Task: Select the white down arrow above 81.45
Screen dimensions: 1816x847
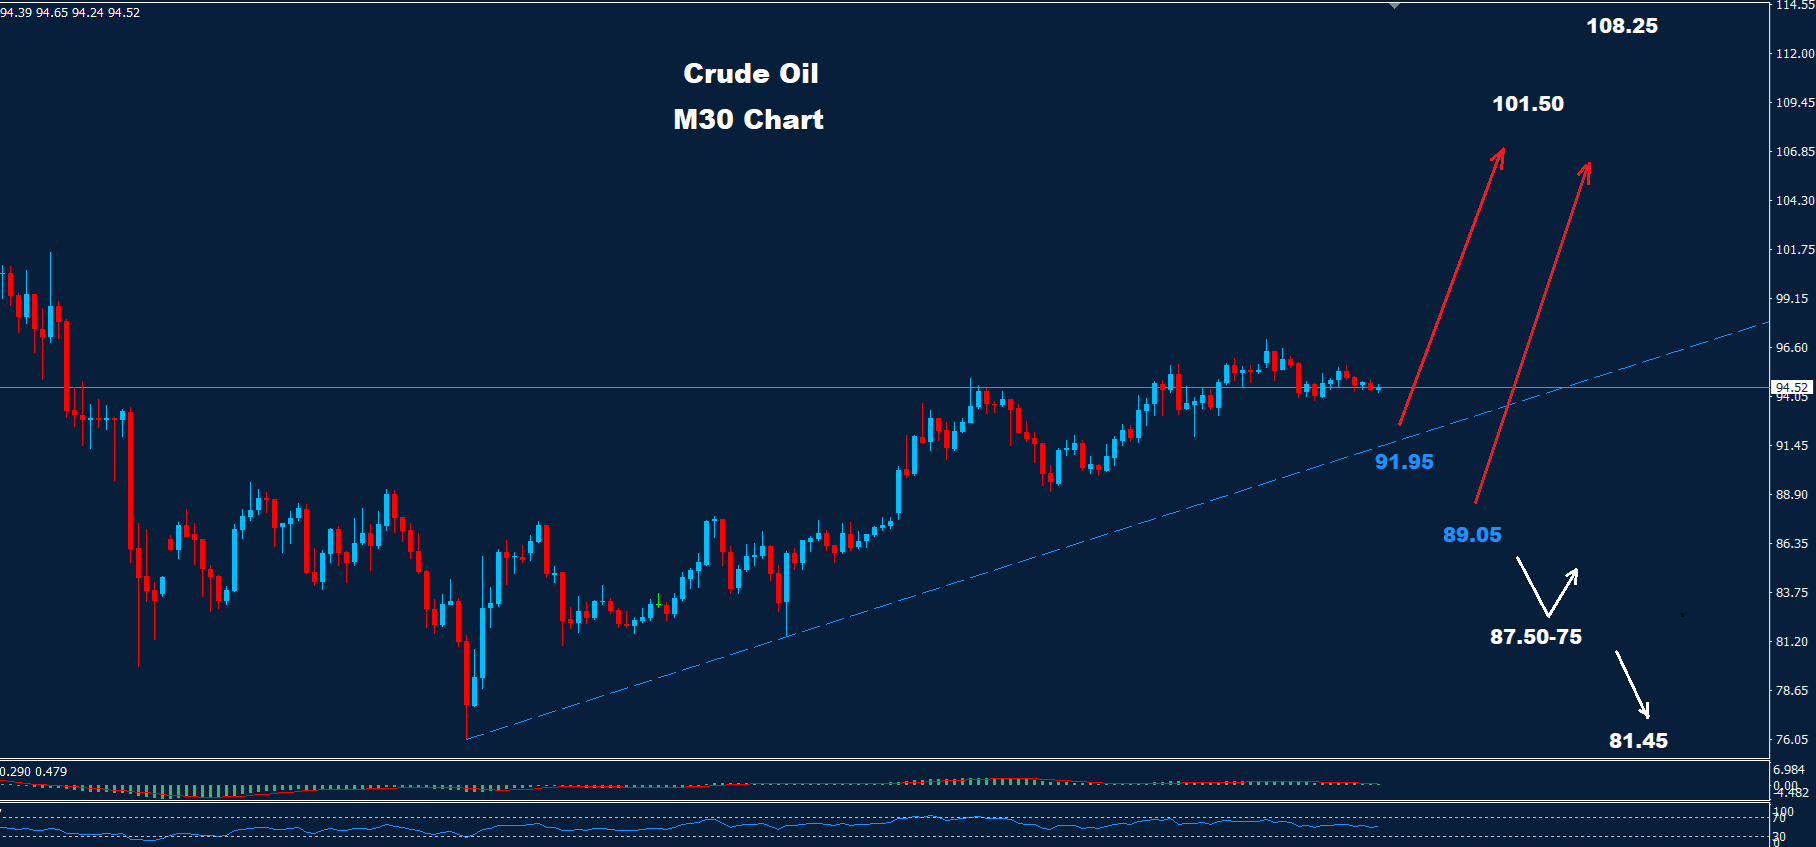Action: (1632, 684)
